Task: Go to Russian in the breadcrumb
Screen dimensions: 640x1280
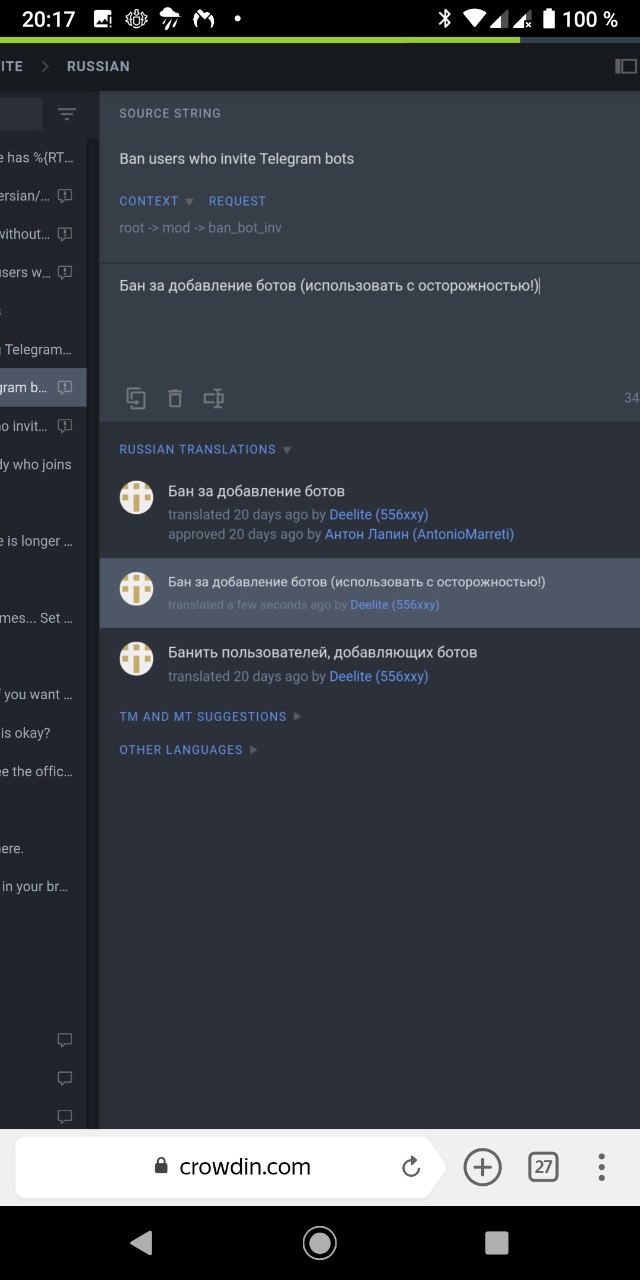Action: [98, 66]
